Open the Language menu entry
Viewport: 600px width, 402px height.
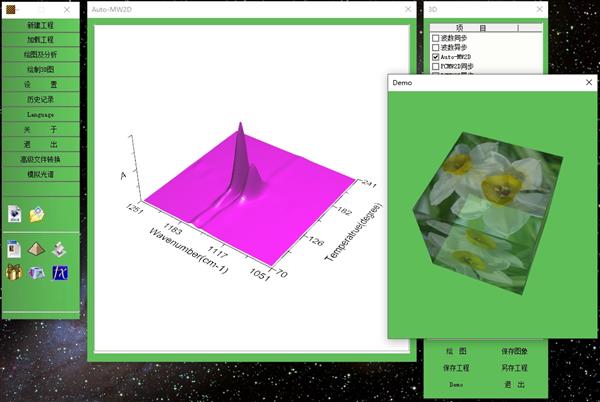[x=41, y=114]
